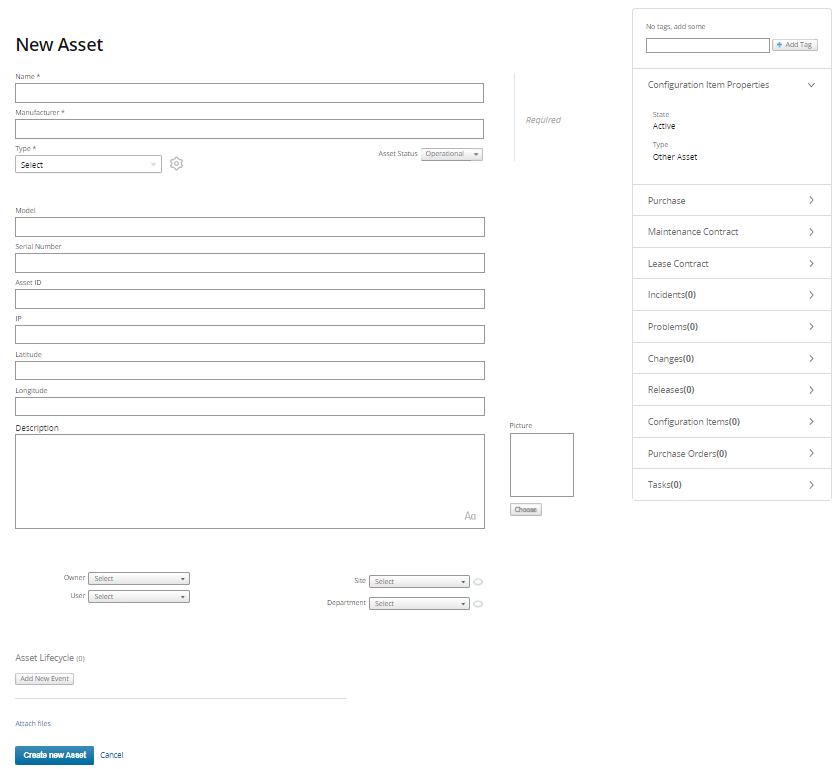837x769 pixels.
Task: Click the Add Tag button
Action: pos(795,45)
